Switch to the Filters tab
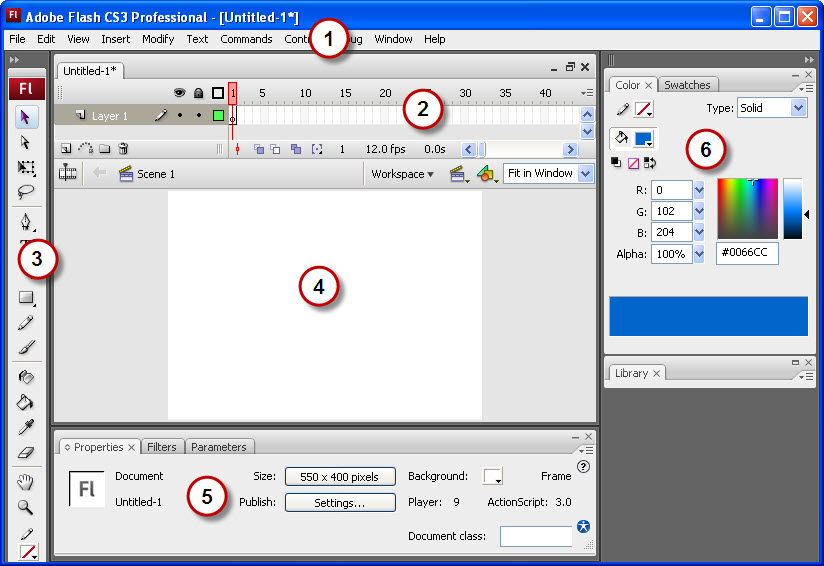The width and height of the screenshot is (824, 566). coord(162,447)
